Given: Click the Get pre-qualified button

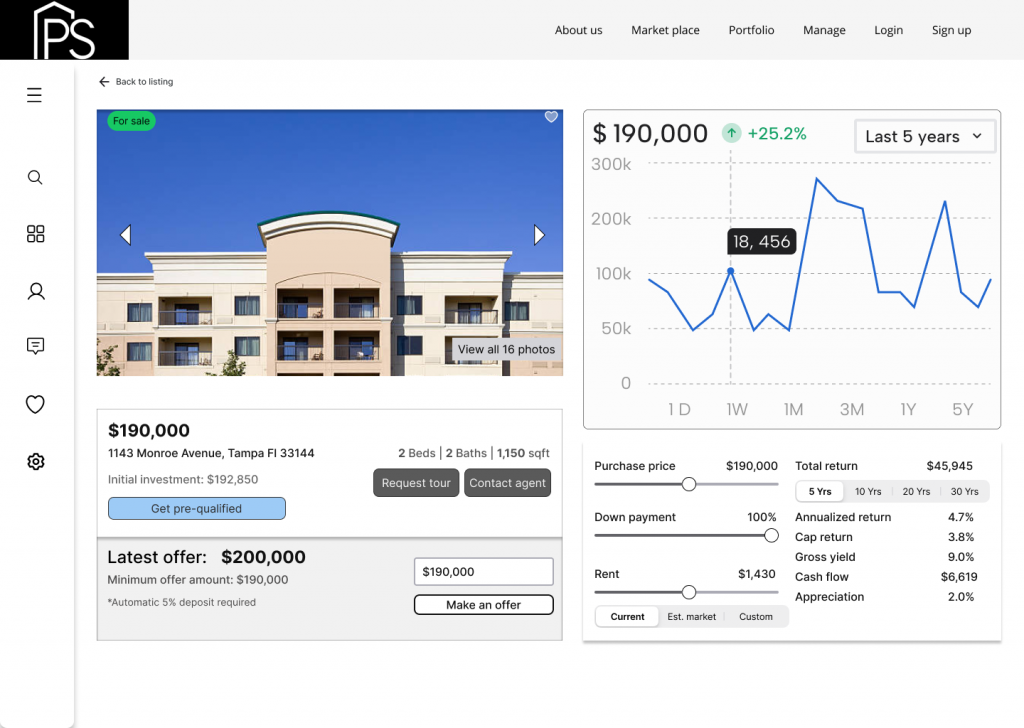Looking at the screenshot, I should (x=196, y=508).
